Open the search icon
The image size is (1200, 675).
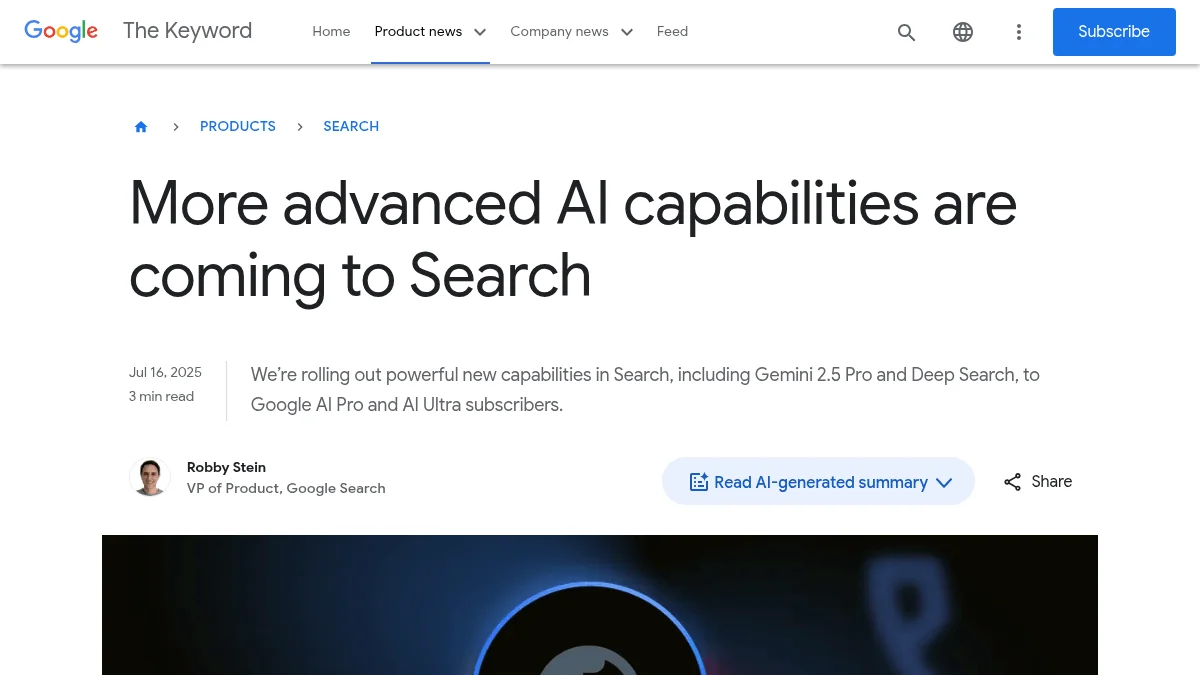(906, 32)
